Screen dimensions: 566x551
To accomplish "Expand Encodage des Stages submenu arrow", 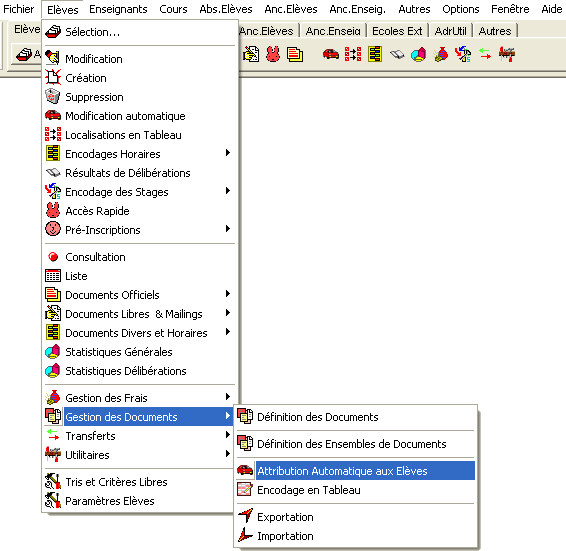I will click(227, 191).
